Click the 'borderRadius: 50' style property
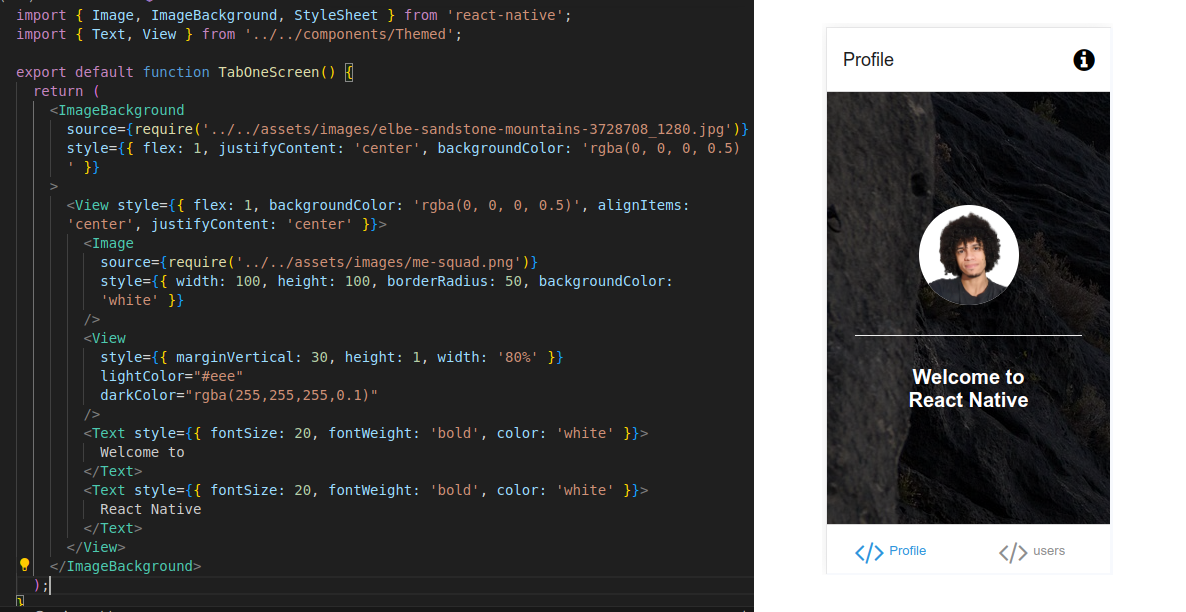Image resolution: width=1186 pixels, height=612 pixels. click(454, 281)
